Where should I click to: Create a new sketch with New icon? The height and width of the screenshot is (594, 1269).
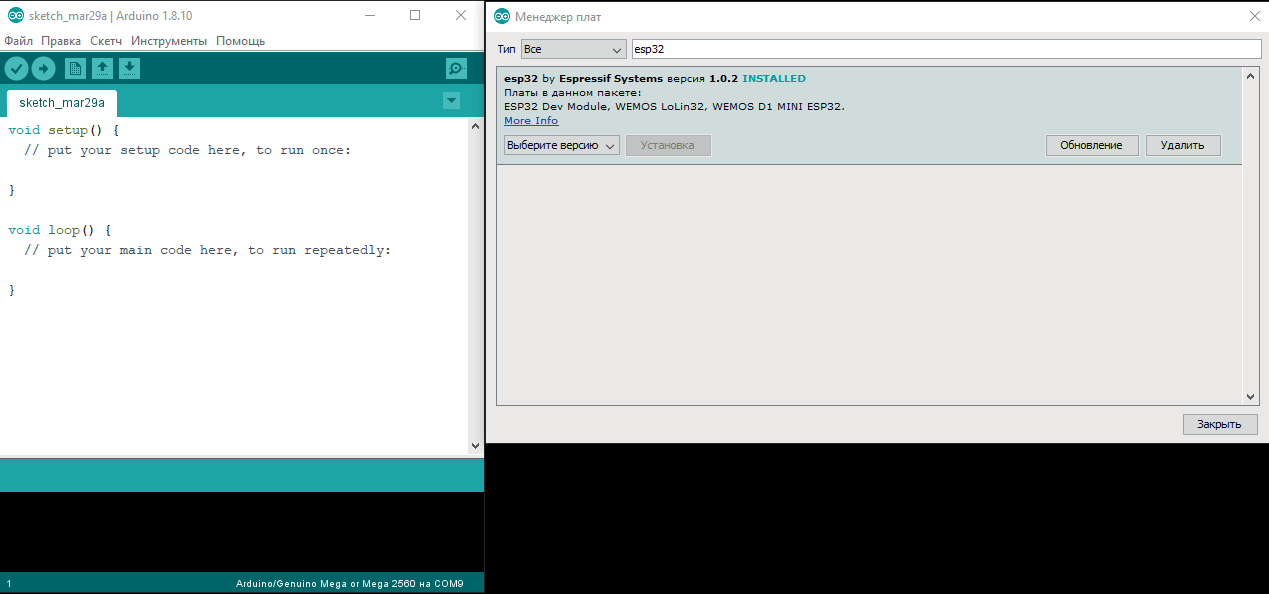[x=75, y=68]
